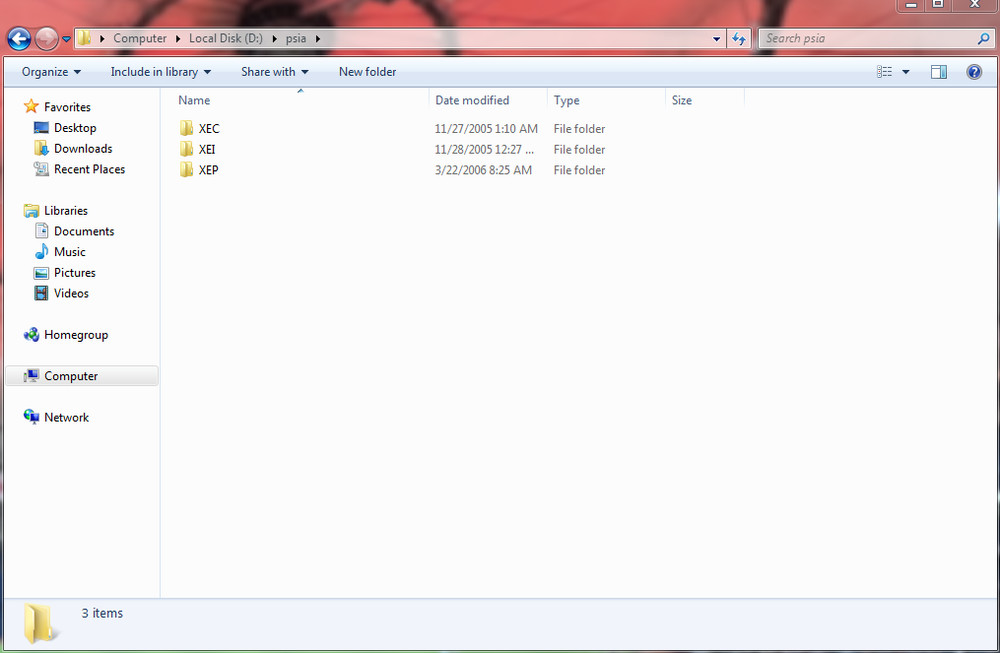
Task: Click the Help question mark icon
Action: [973, 72]
